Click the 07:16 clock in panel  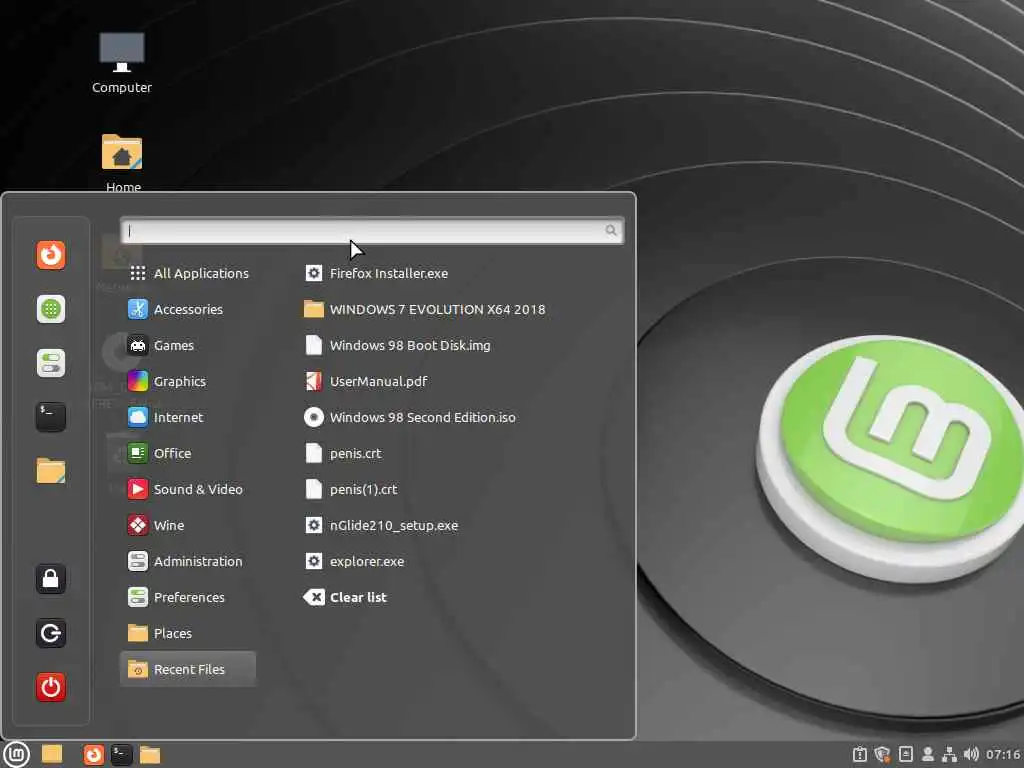coord(1003,754)
